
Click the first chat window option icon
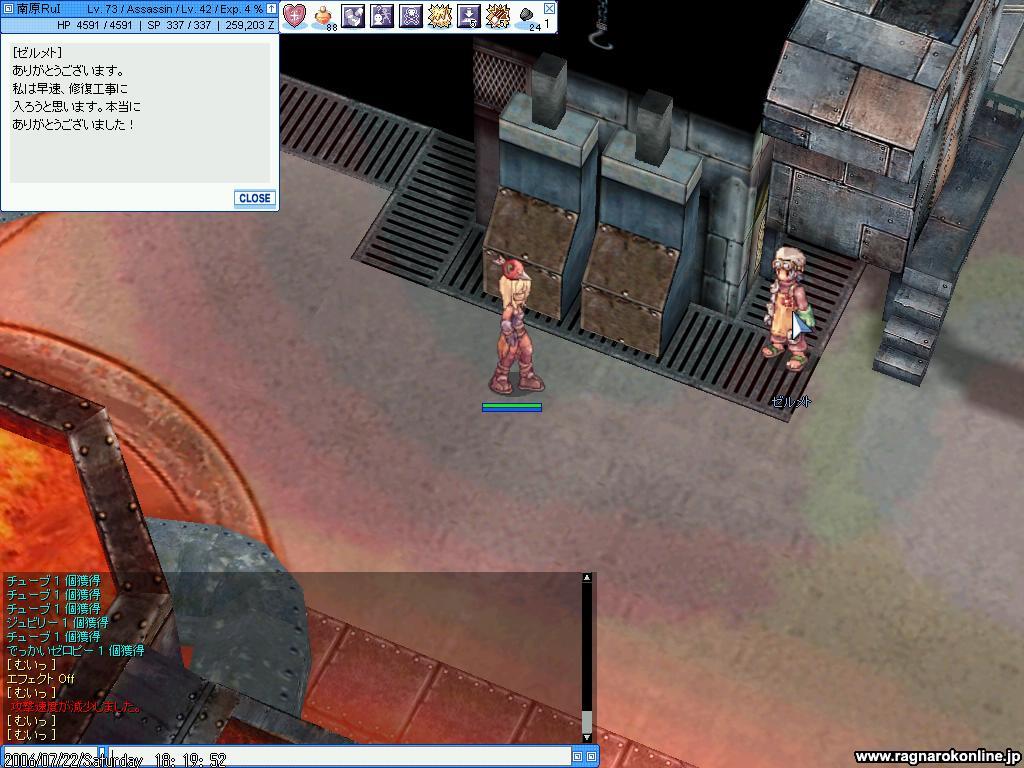(x=577, y=756)
